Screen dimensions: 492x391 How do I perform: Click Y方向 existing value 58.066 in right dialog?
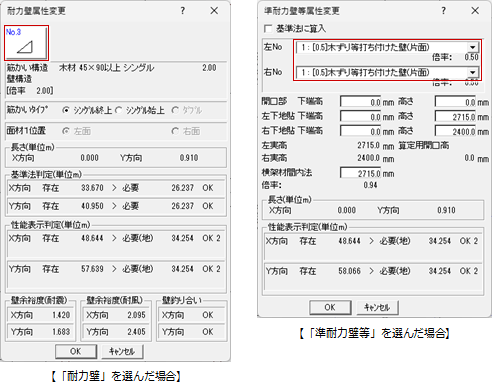point(349,271)
